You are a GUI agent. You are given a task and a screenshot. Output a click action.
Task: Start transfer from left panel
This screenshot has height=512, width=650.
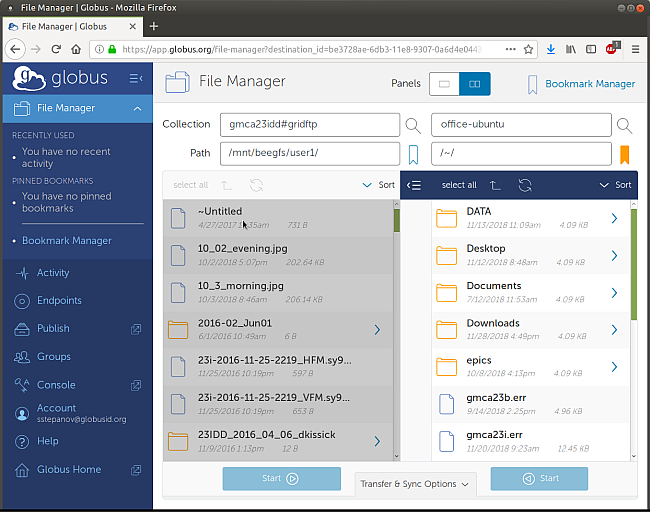[282, 479]
